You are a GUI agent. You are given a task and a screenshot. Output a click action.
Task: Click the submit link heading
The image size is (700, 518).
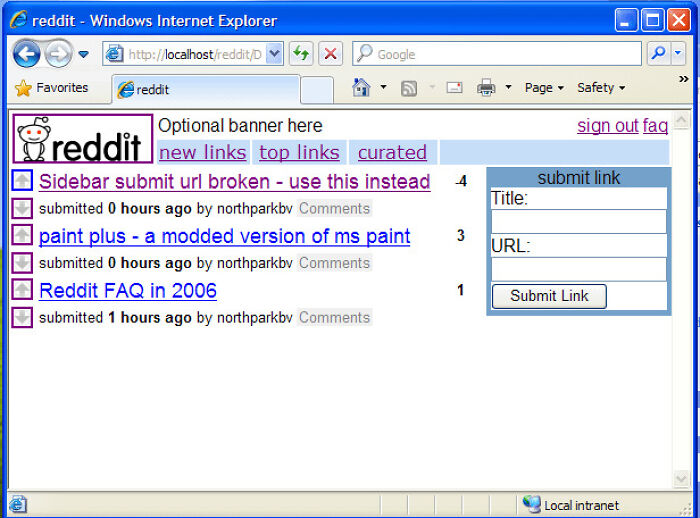point(579,178)
